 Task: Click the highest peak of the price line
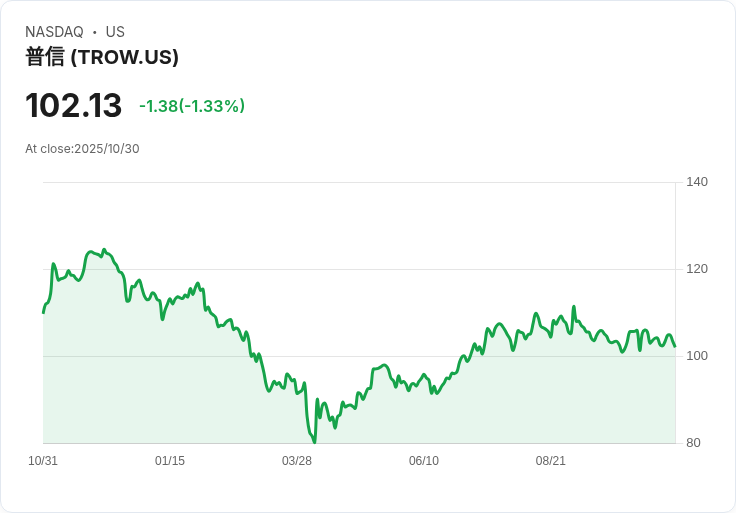tap(104, 250)
